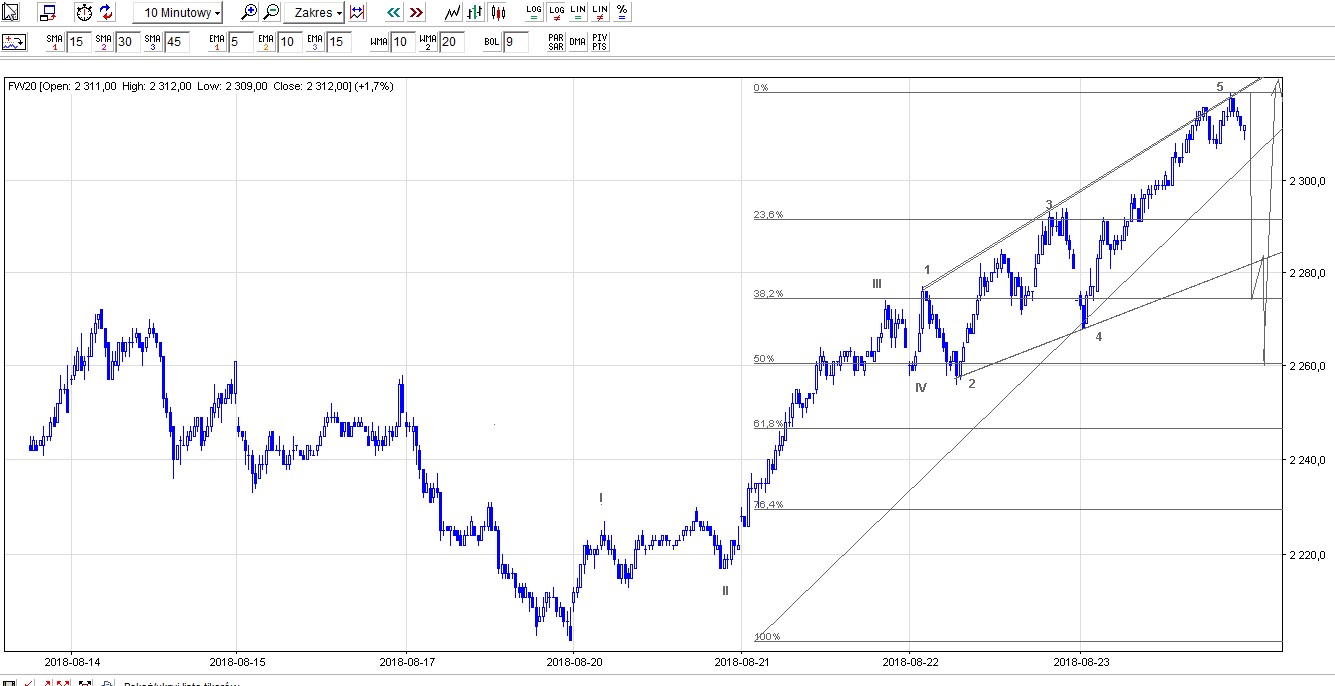
Task: Enable the Parabolic SAR indicator
Action: tap(556, 42)
